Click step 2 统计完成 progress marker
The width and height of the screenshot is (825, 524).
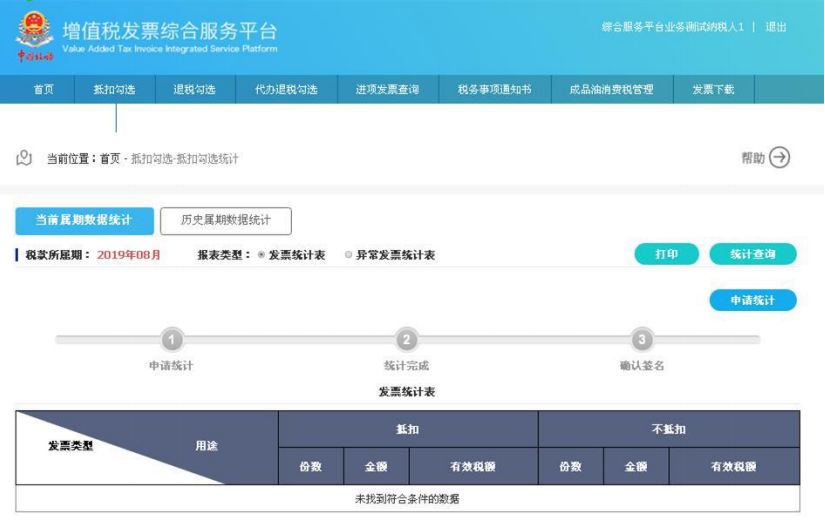(x=407, y=340)
